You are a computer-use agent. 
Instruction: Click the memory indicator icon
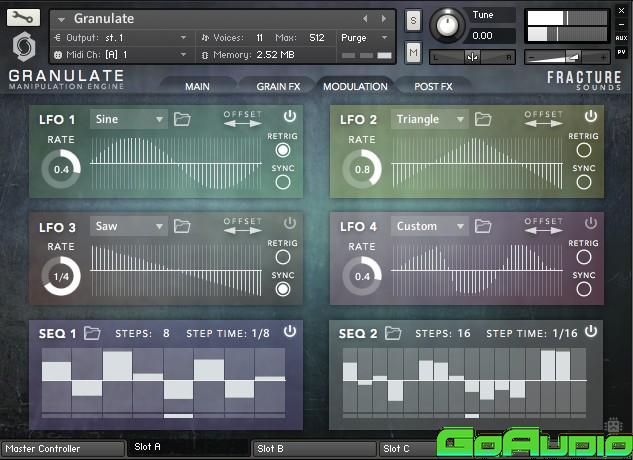205,55
